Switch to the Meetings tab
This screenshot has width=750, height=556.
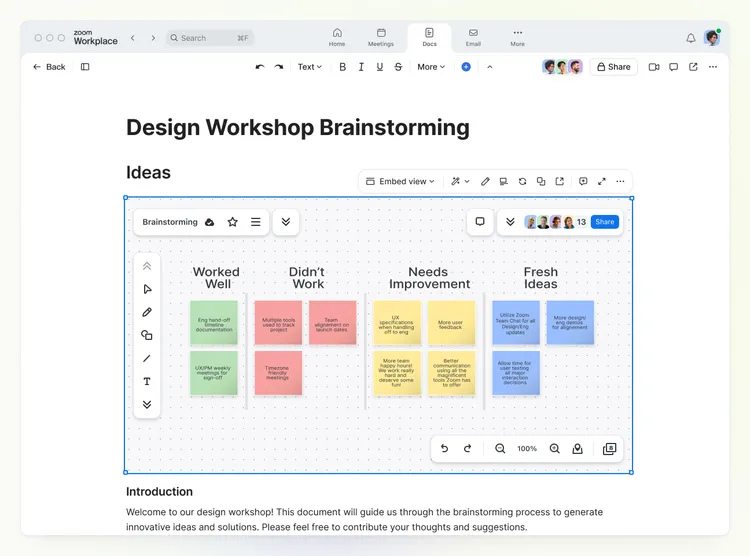tap(381, 37)
